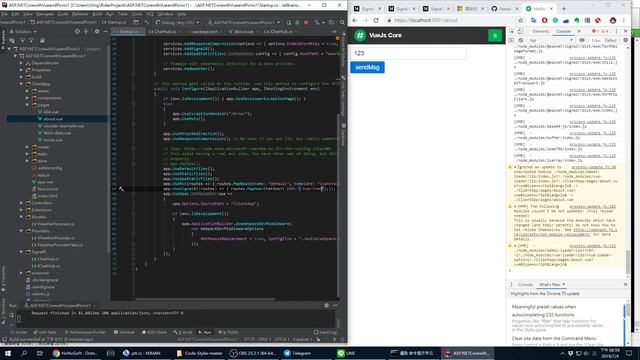The height and width of the screenshot is (360, 640).
Task: Collapse the Providers folder
Action: [21, 231]
